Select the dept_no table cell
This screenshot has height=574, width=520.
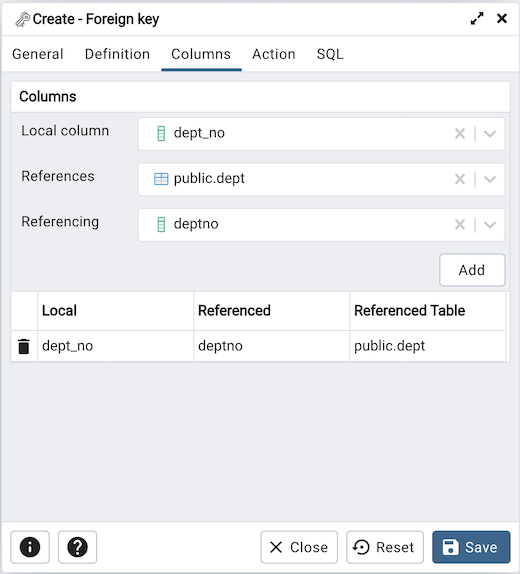(x=115, y=346)
